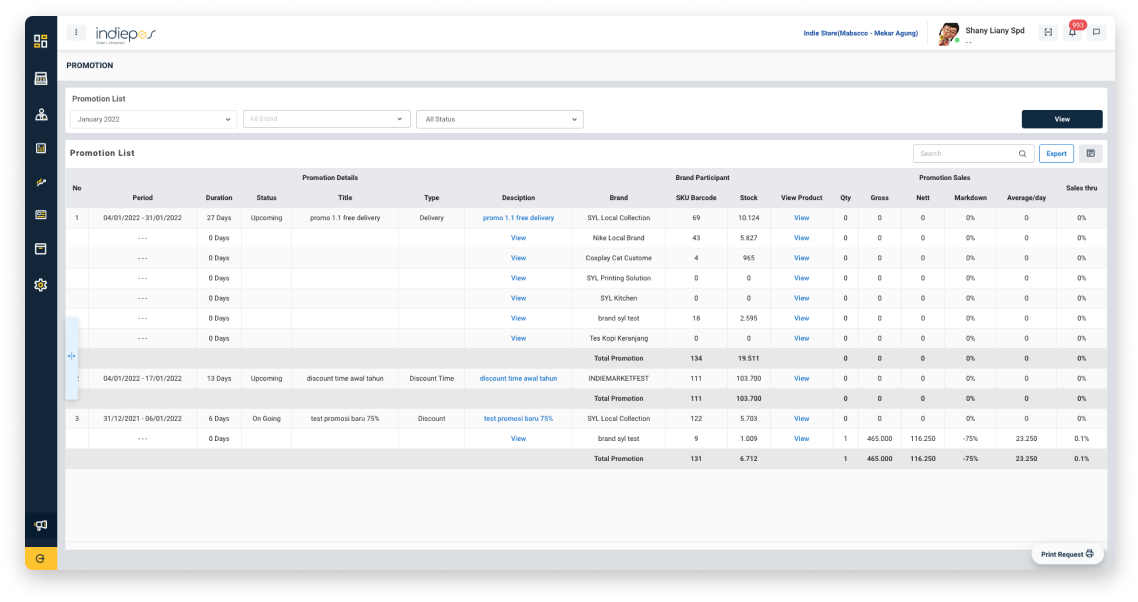Click the yellow logout icon at sidebar bottom
This screenshot has width=1138, height=602.
pos(41,558)
